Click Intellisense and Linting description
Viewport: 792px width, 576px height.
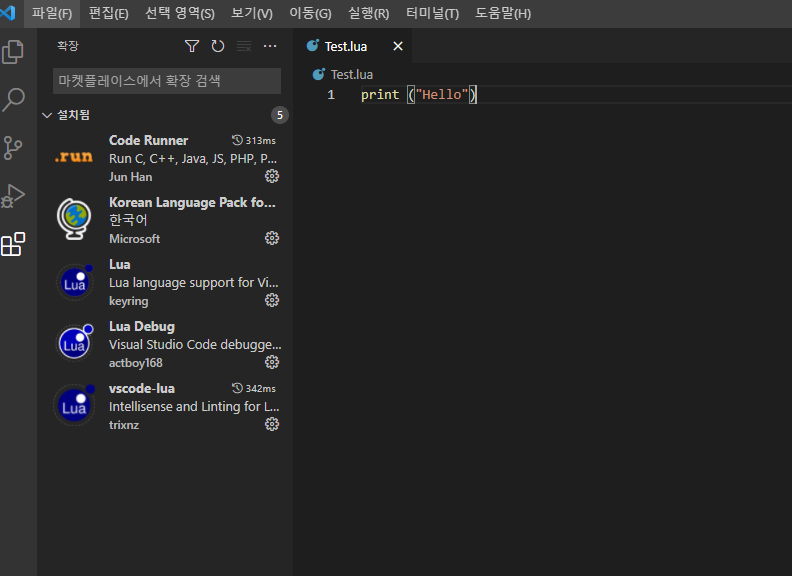(194, 406)
